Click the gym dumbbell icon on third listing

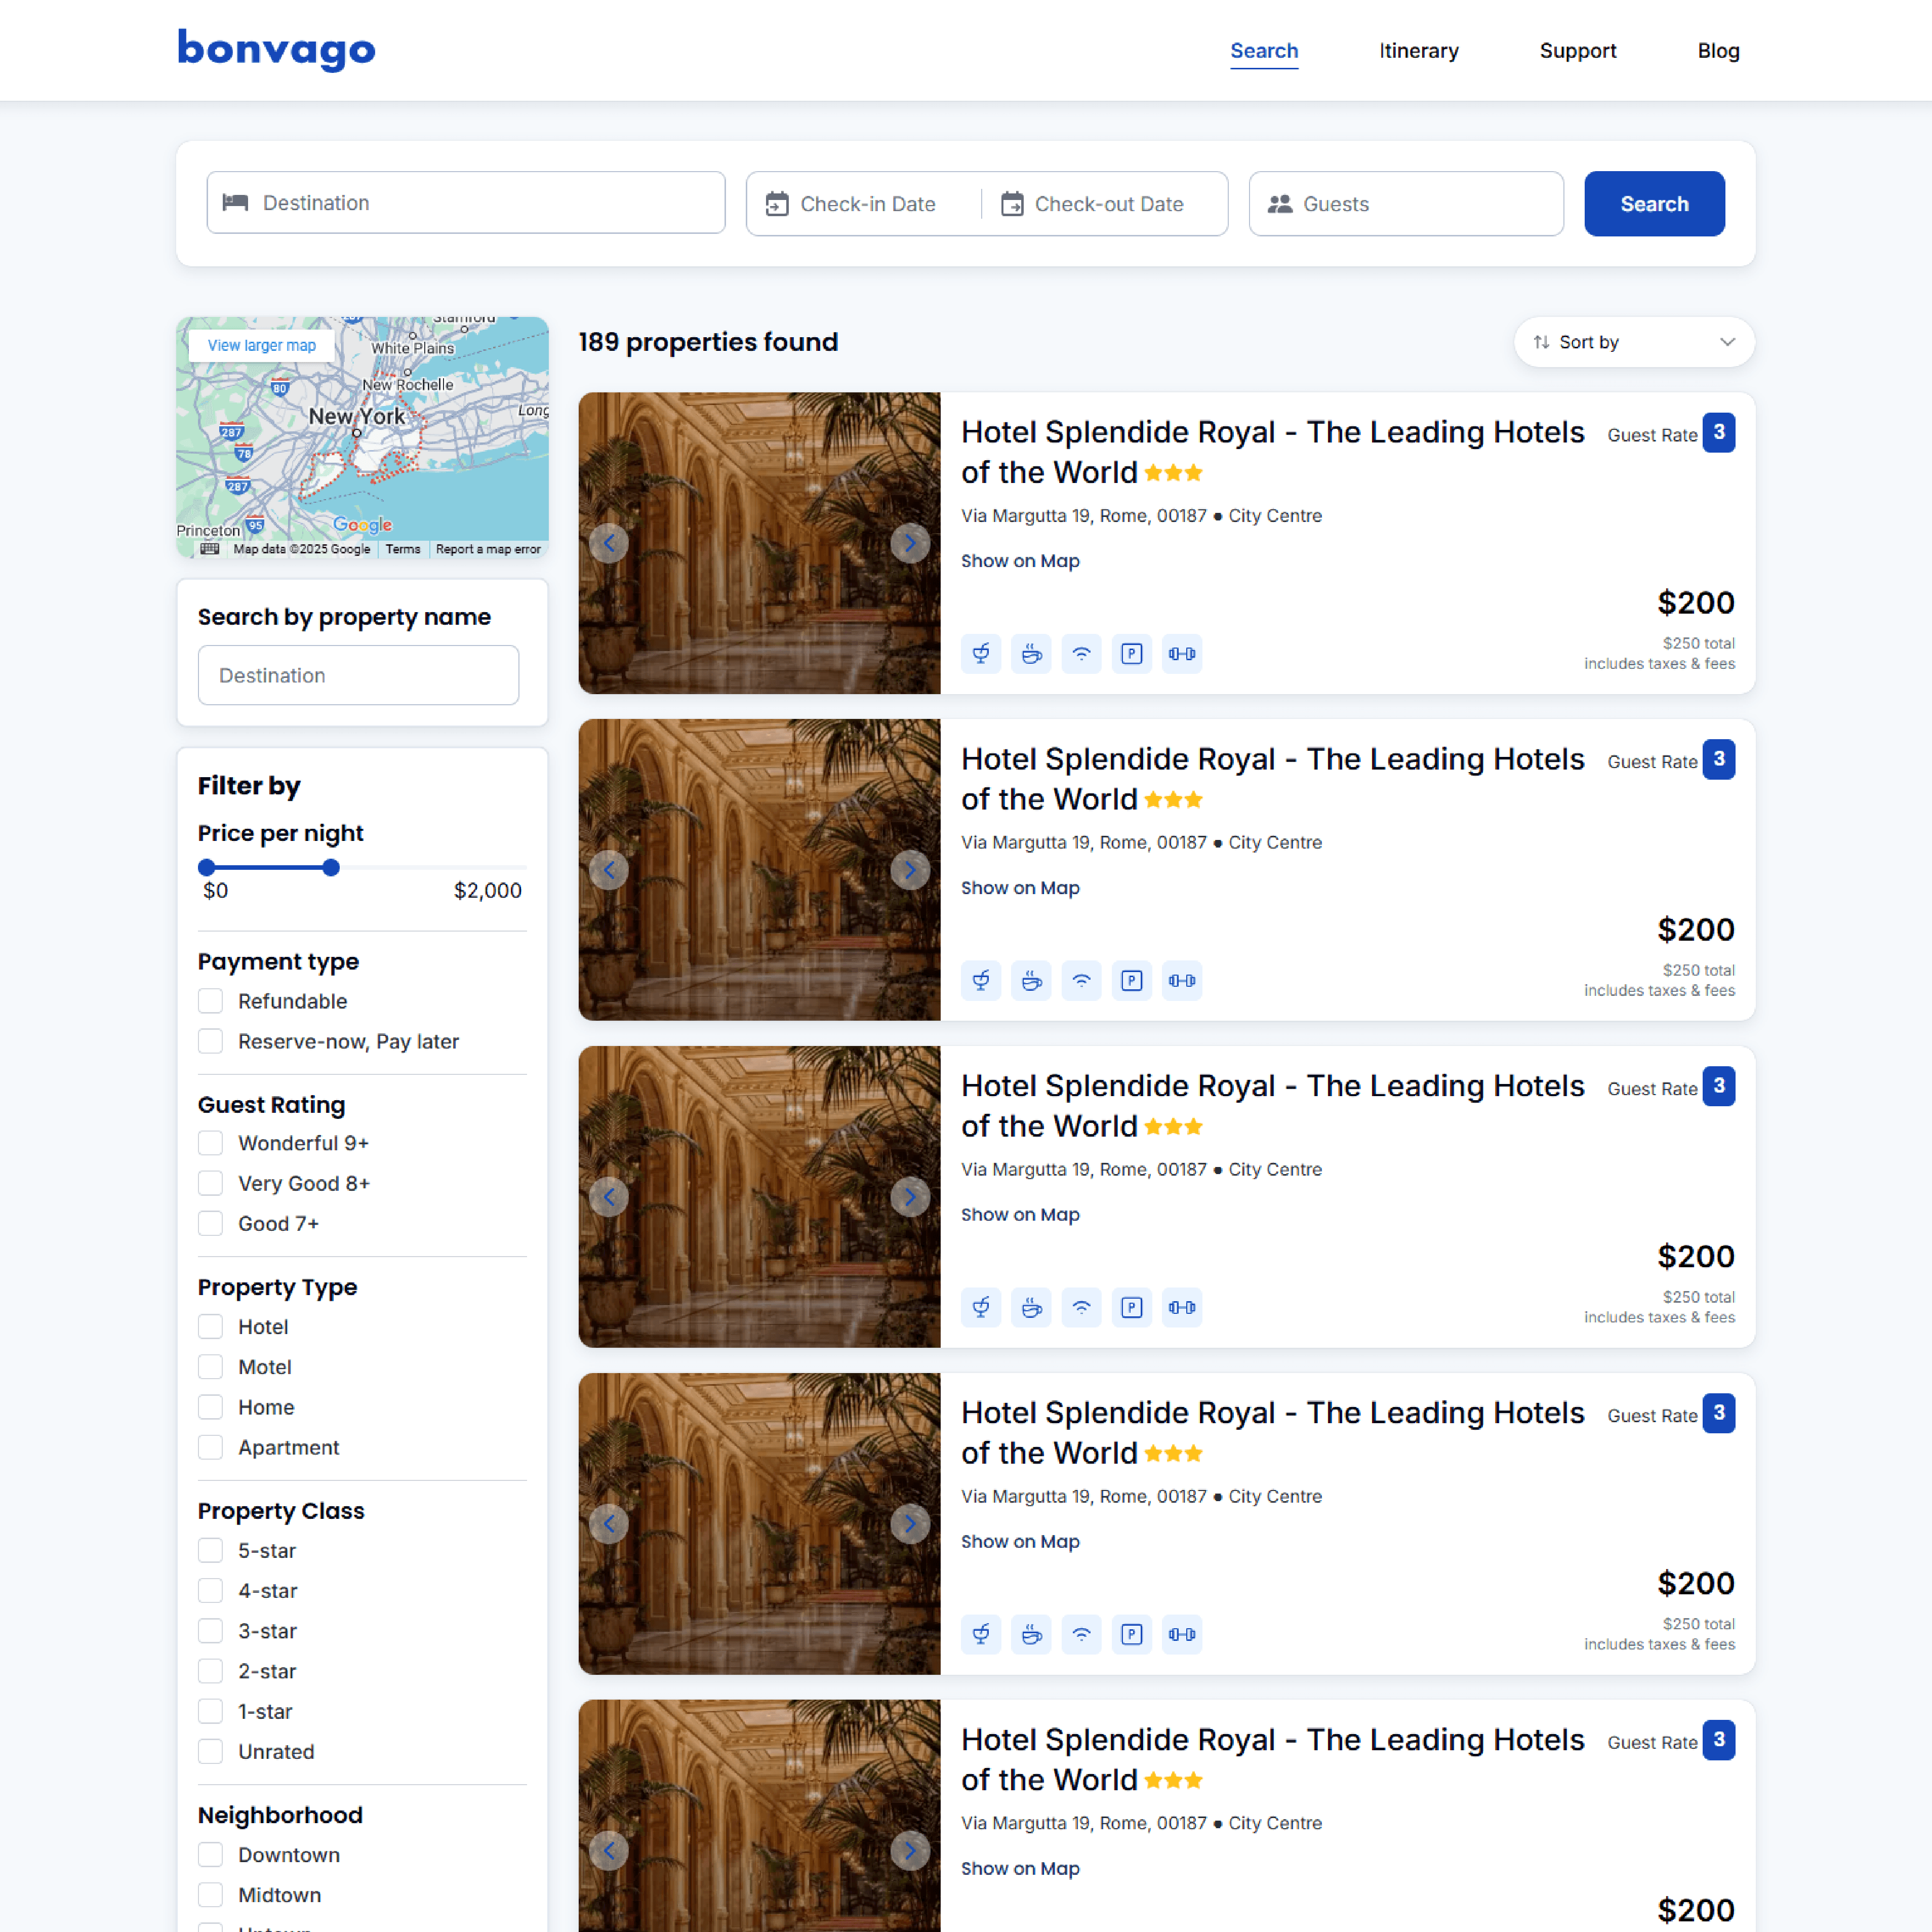point(1181,1308)
